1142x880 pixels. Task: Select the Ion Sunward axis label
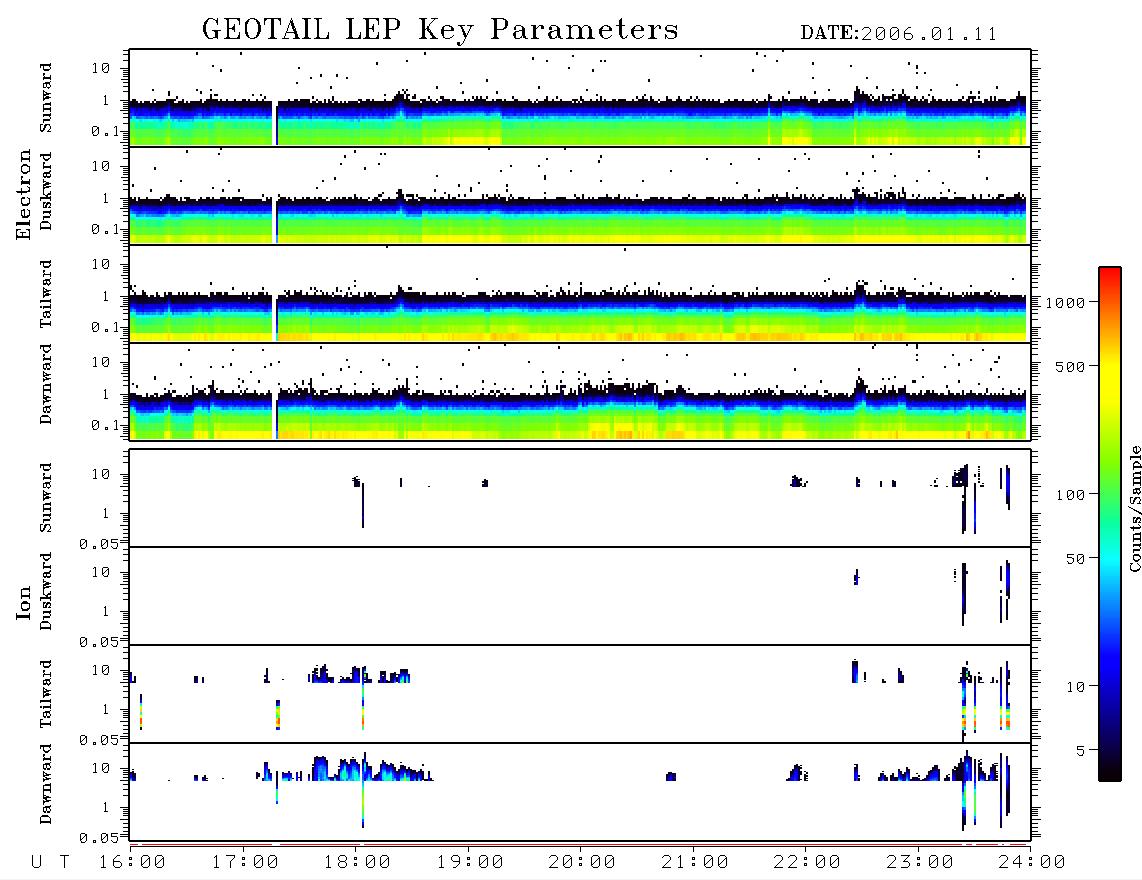click(x=46, y=498)
